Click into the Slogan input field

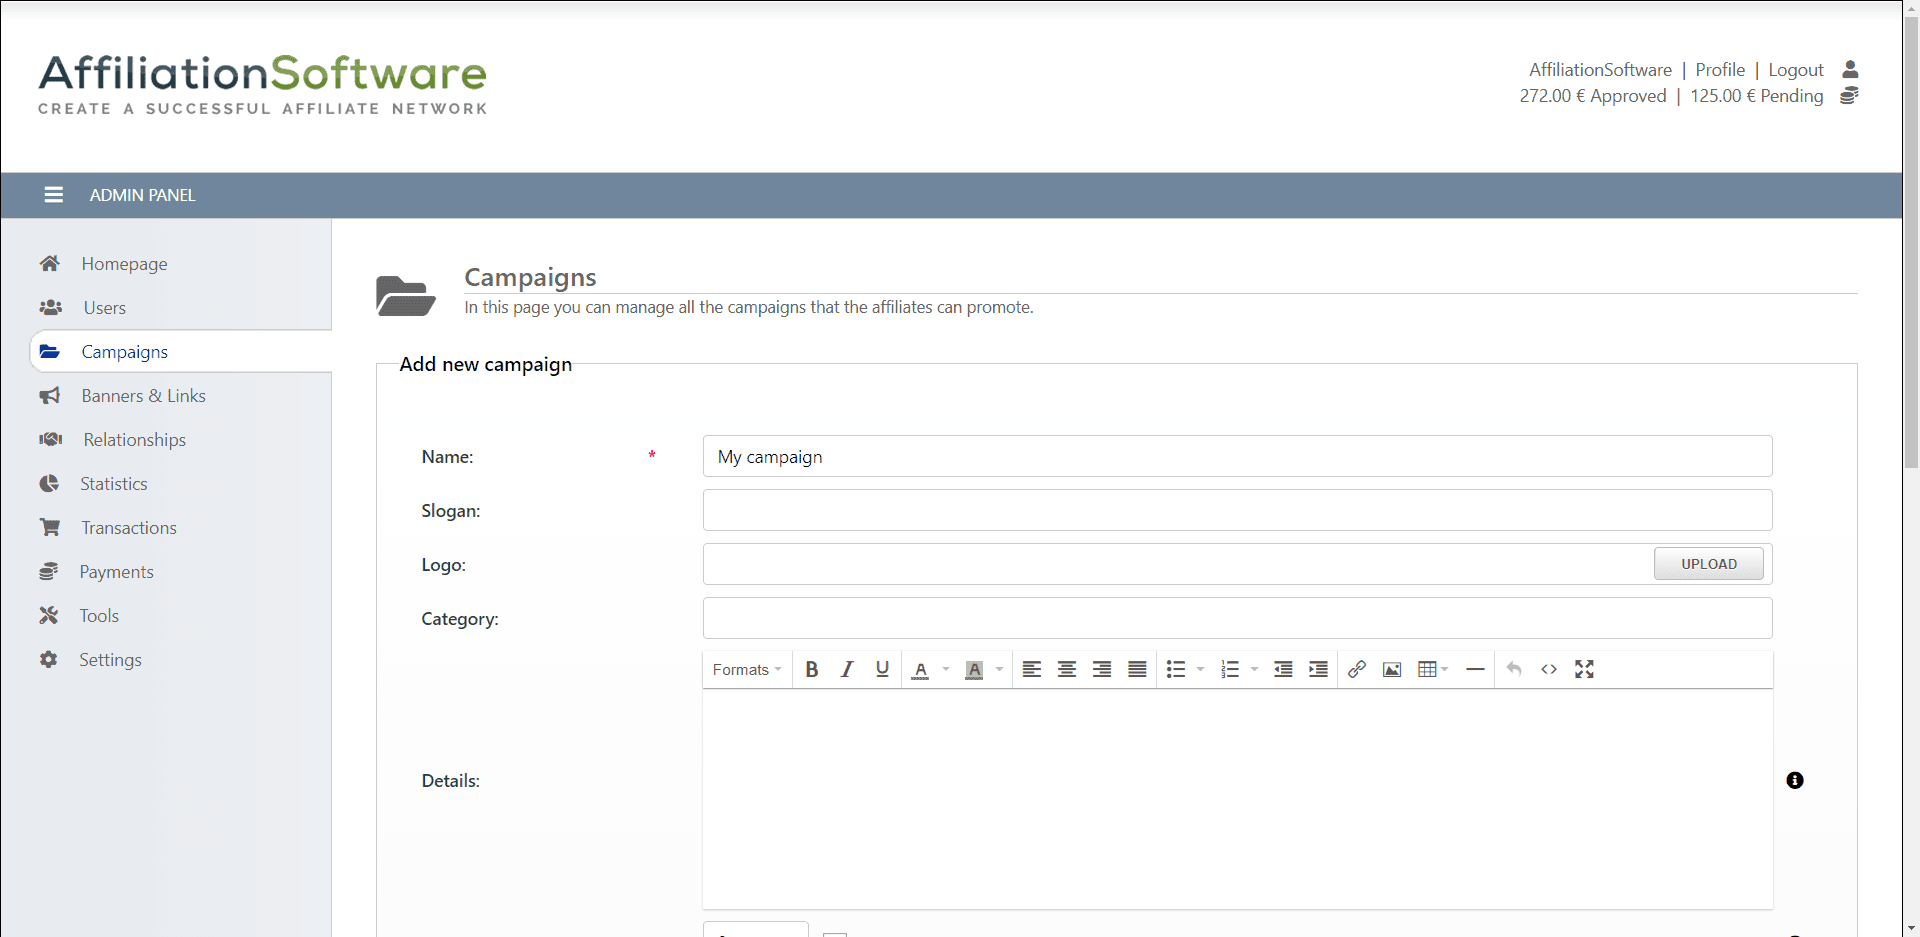(x=1237, y=510)
